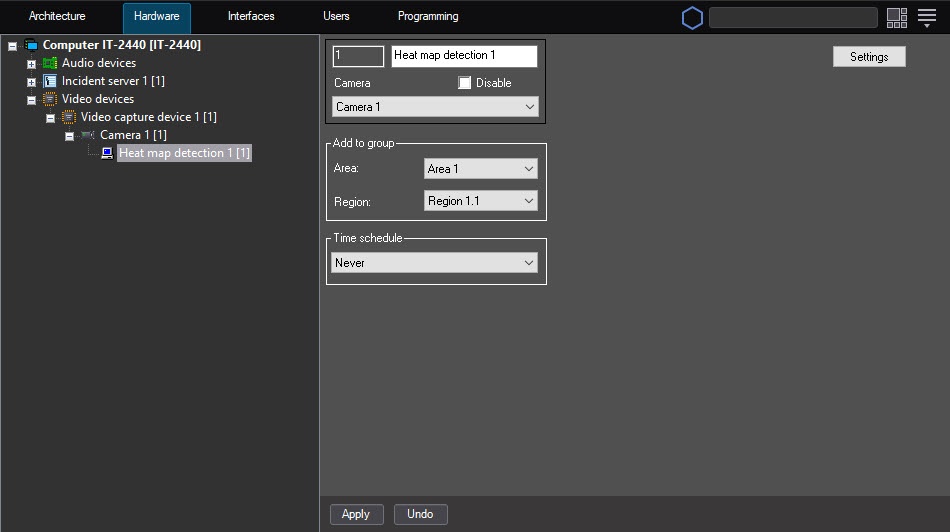The image size is (950, 532).
Task: Click the Apply button
Action: click(356, 514)
